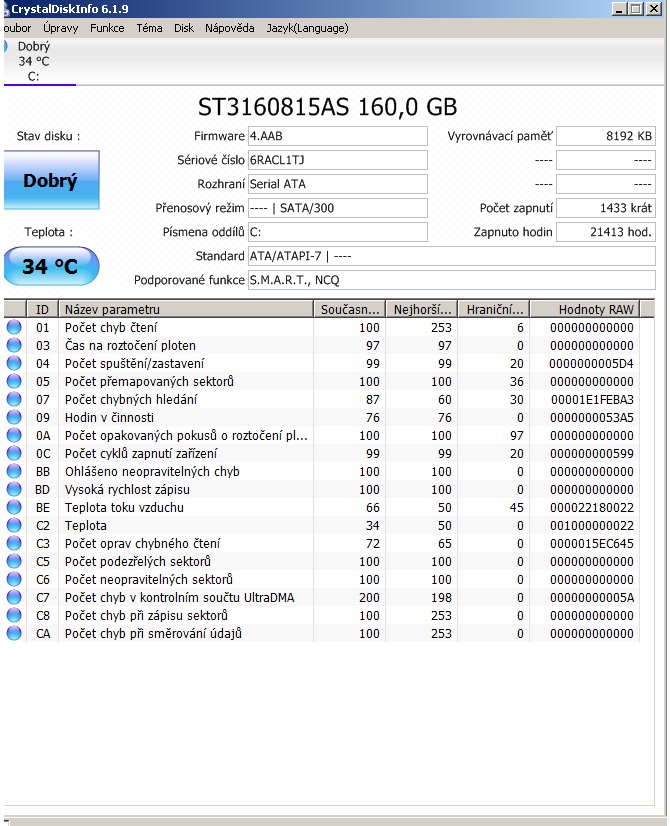Click the Zapnuto hodin field 21413 hod.
The width and height of the screenshot is (670, 826).
tap(606, 232)
